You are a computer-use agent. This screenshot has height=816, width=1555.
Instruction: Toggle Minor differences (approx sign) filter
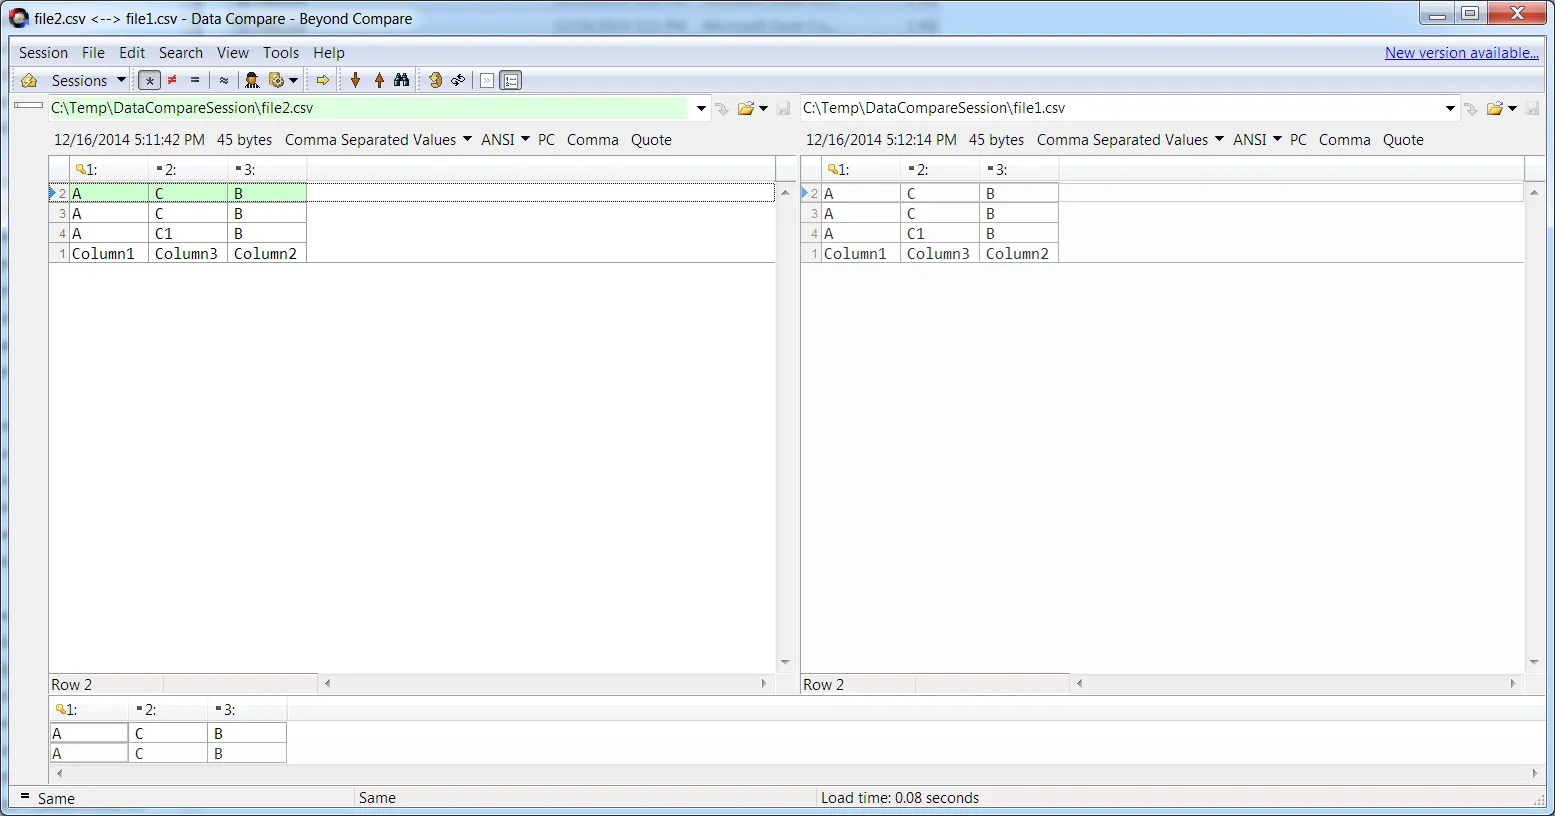[223, 80]
